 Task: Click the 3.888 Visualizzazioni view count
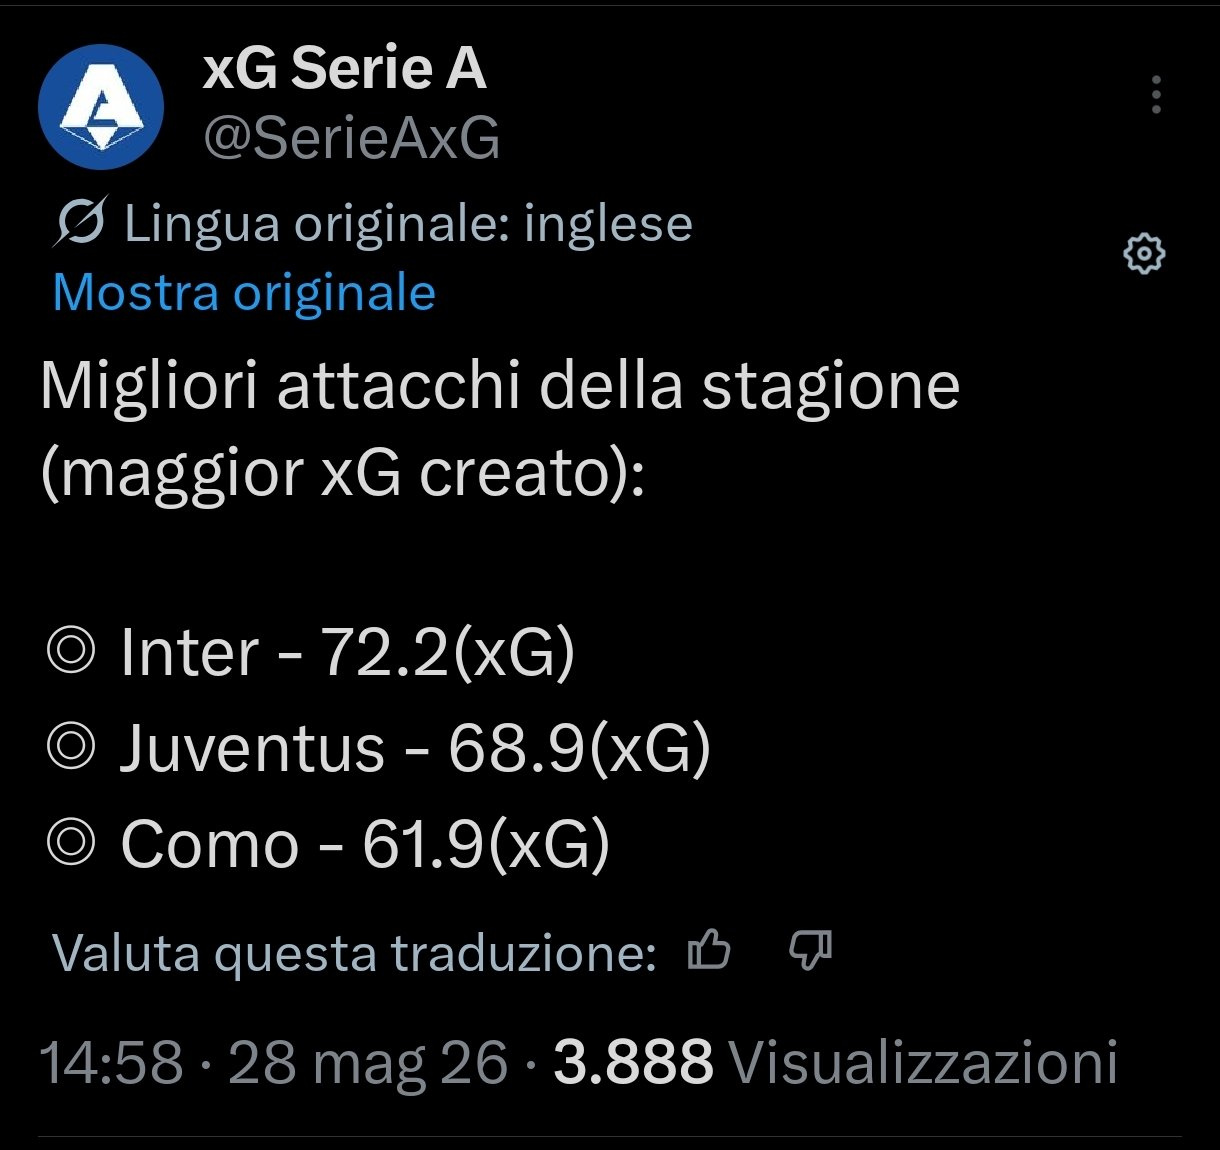(835, 1062)
